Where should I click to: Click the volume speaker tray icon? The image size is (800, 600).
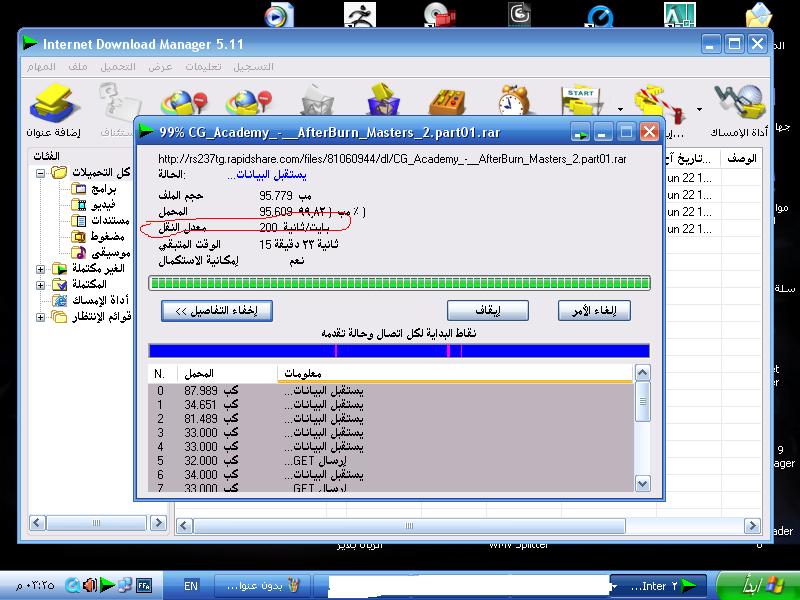pyautogui.click(x=90, y=585)
